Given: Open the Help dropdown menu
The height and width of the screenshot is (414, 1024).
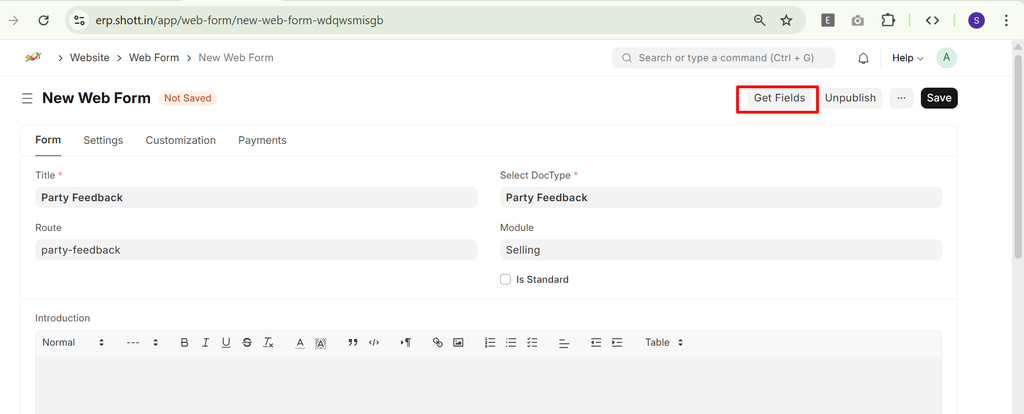Looking at the screenshot, I should click(x=907, y=58).
